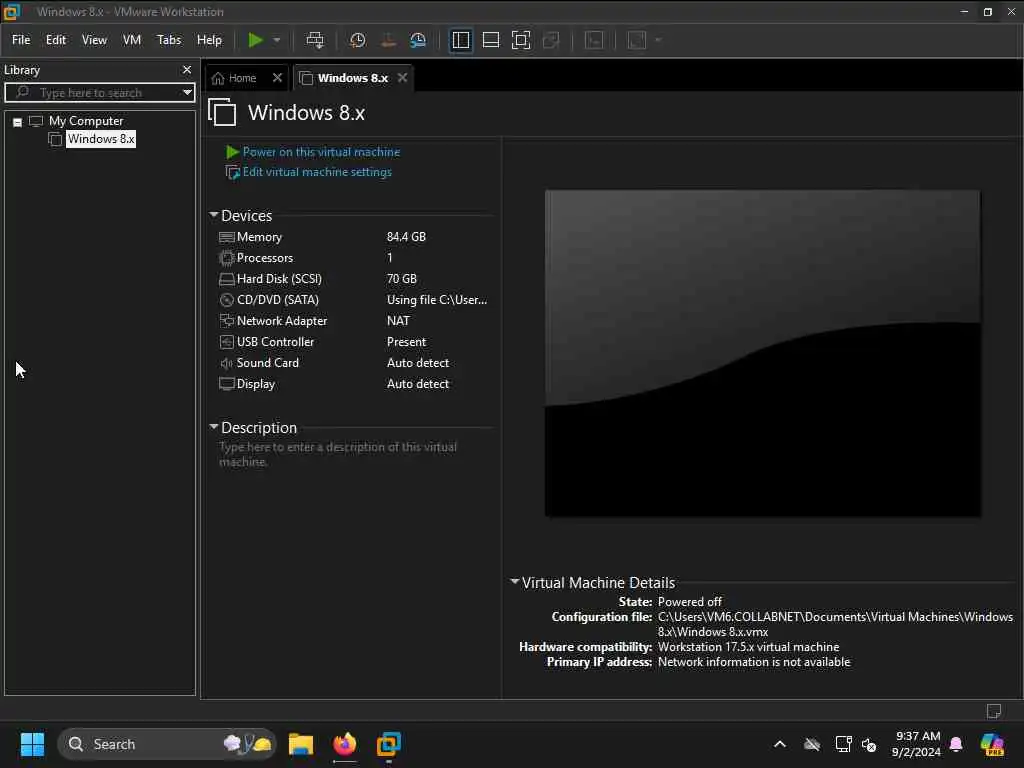The image size is (1024, 768).
Task: Collapse the Description section
Action: click(x=214, y=426)
